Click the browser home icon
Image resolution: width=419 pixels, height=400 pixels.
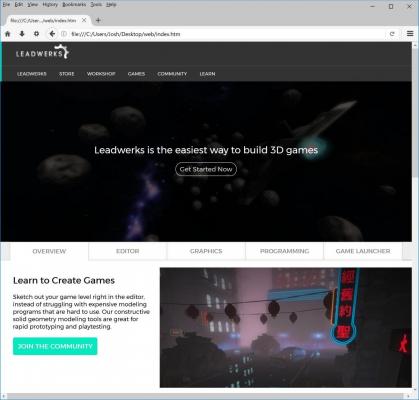pyautogui.click(x=7, y=34)
